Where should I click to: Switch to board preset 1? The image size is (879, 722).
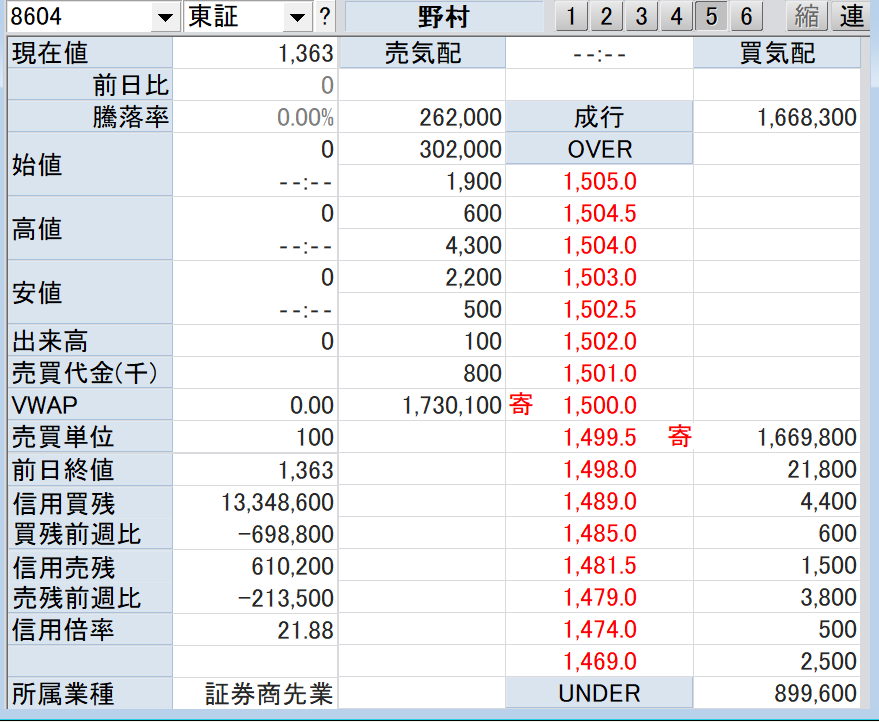570,17
